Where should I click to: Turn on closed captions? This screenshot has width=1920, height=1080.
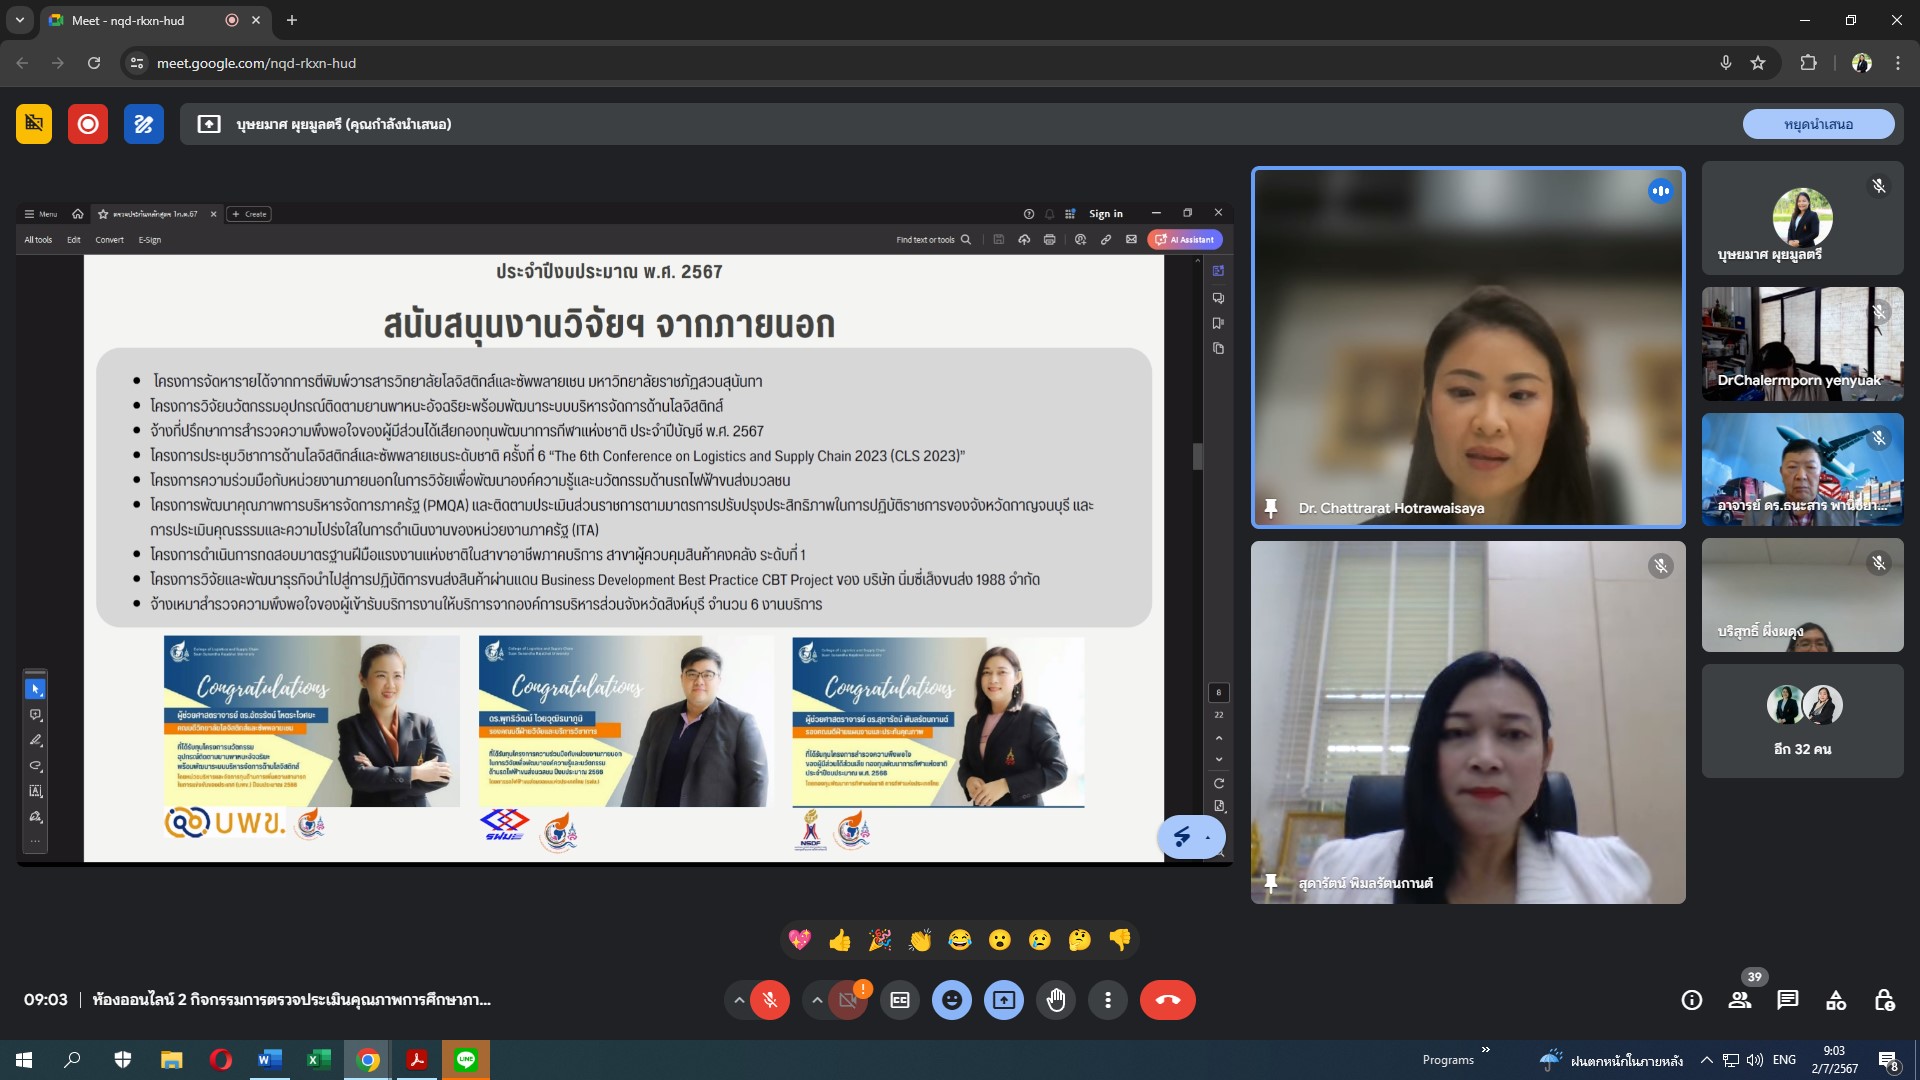click(x=900, y=1000)
